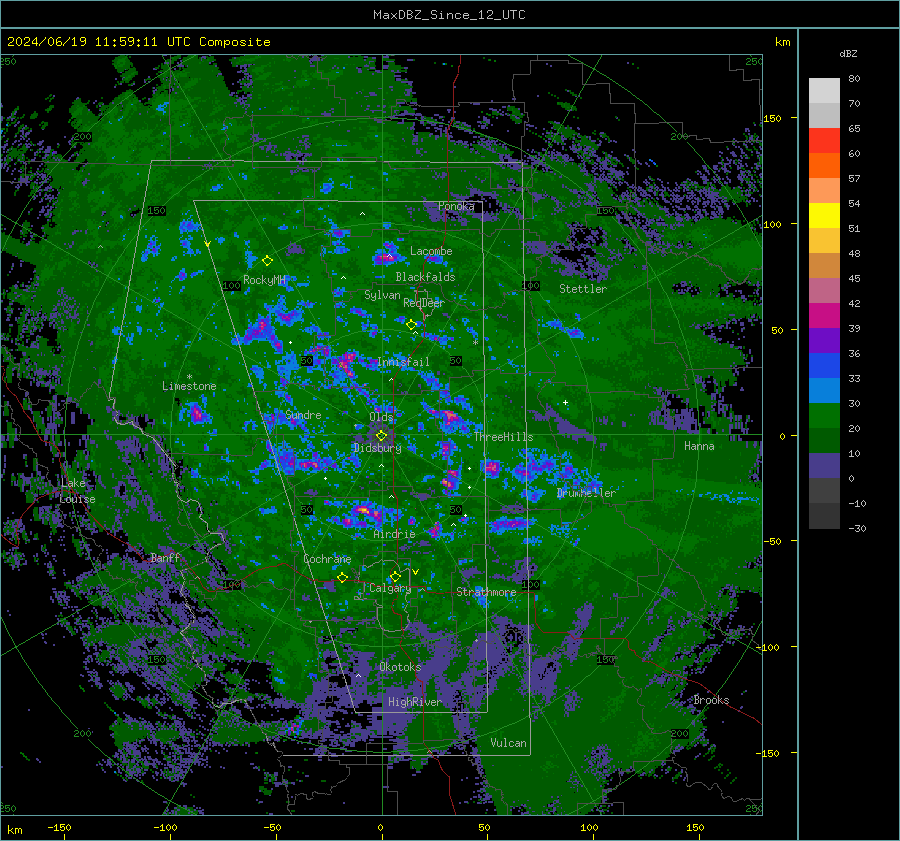Click the MaxDBZ_Since_12_UTC title
900x841 pixels.
click(449, 15)
